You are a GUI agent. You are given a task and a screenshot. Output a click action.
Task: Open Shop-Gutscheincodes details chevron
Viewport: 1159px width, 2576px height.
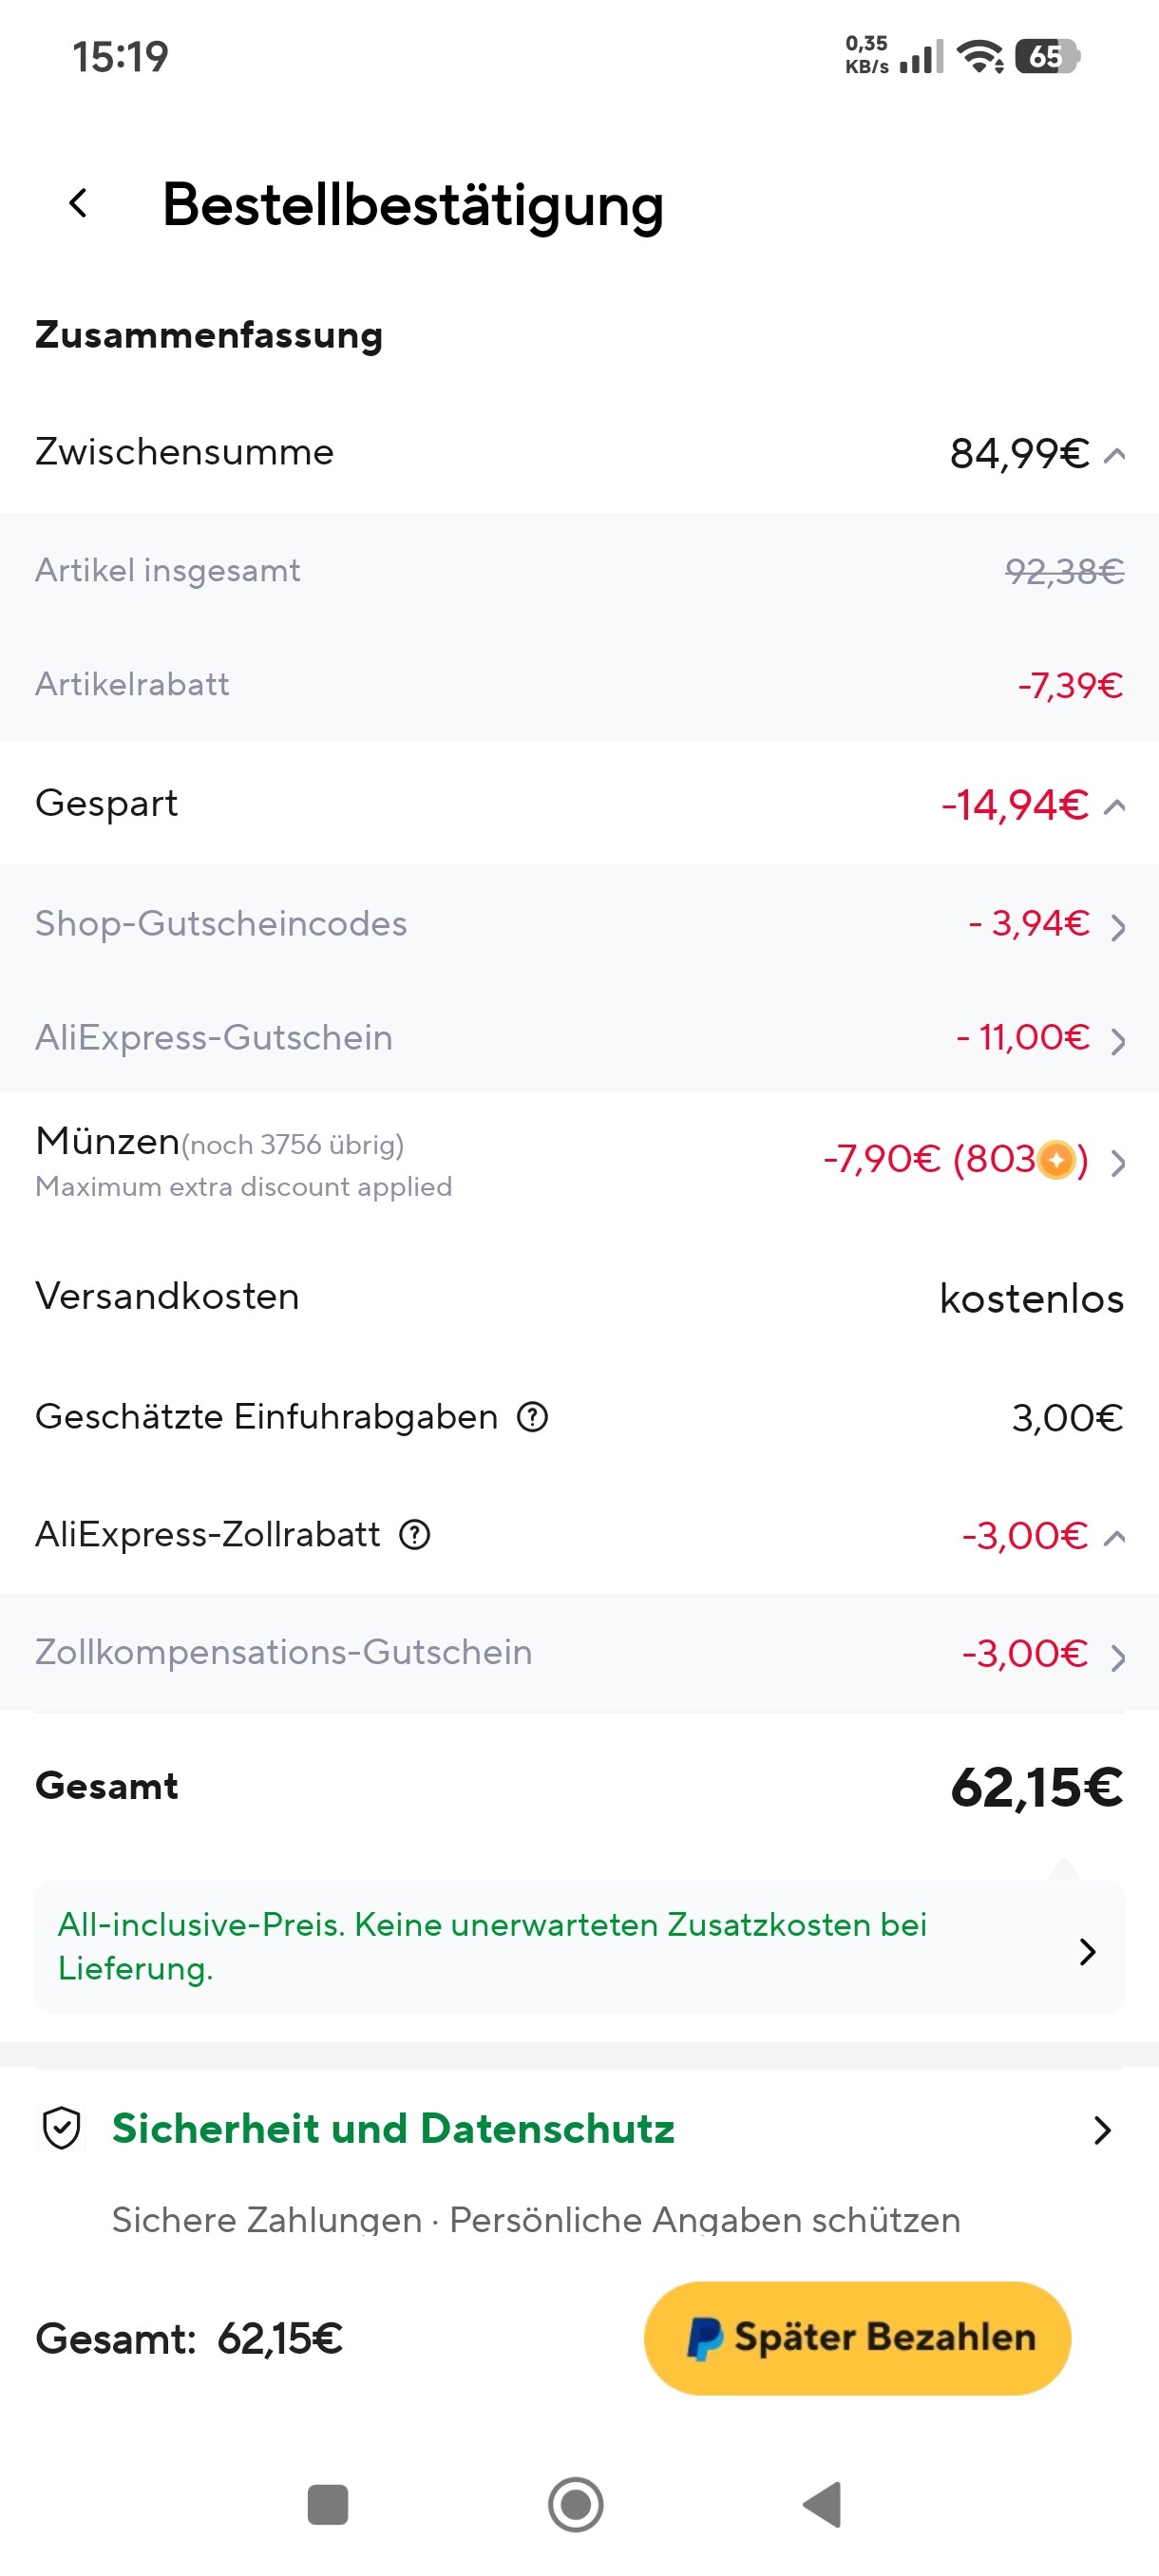(x=1118, y=928)
